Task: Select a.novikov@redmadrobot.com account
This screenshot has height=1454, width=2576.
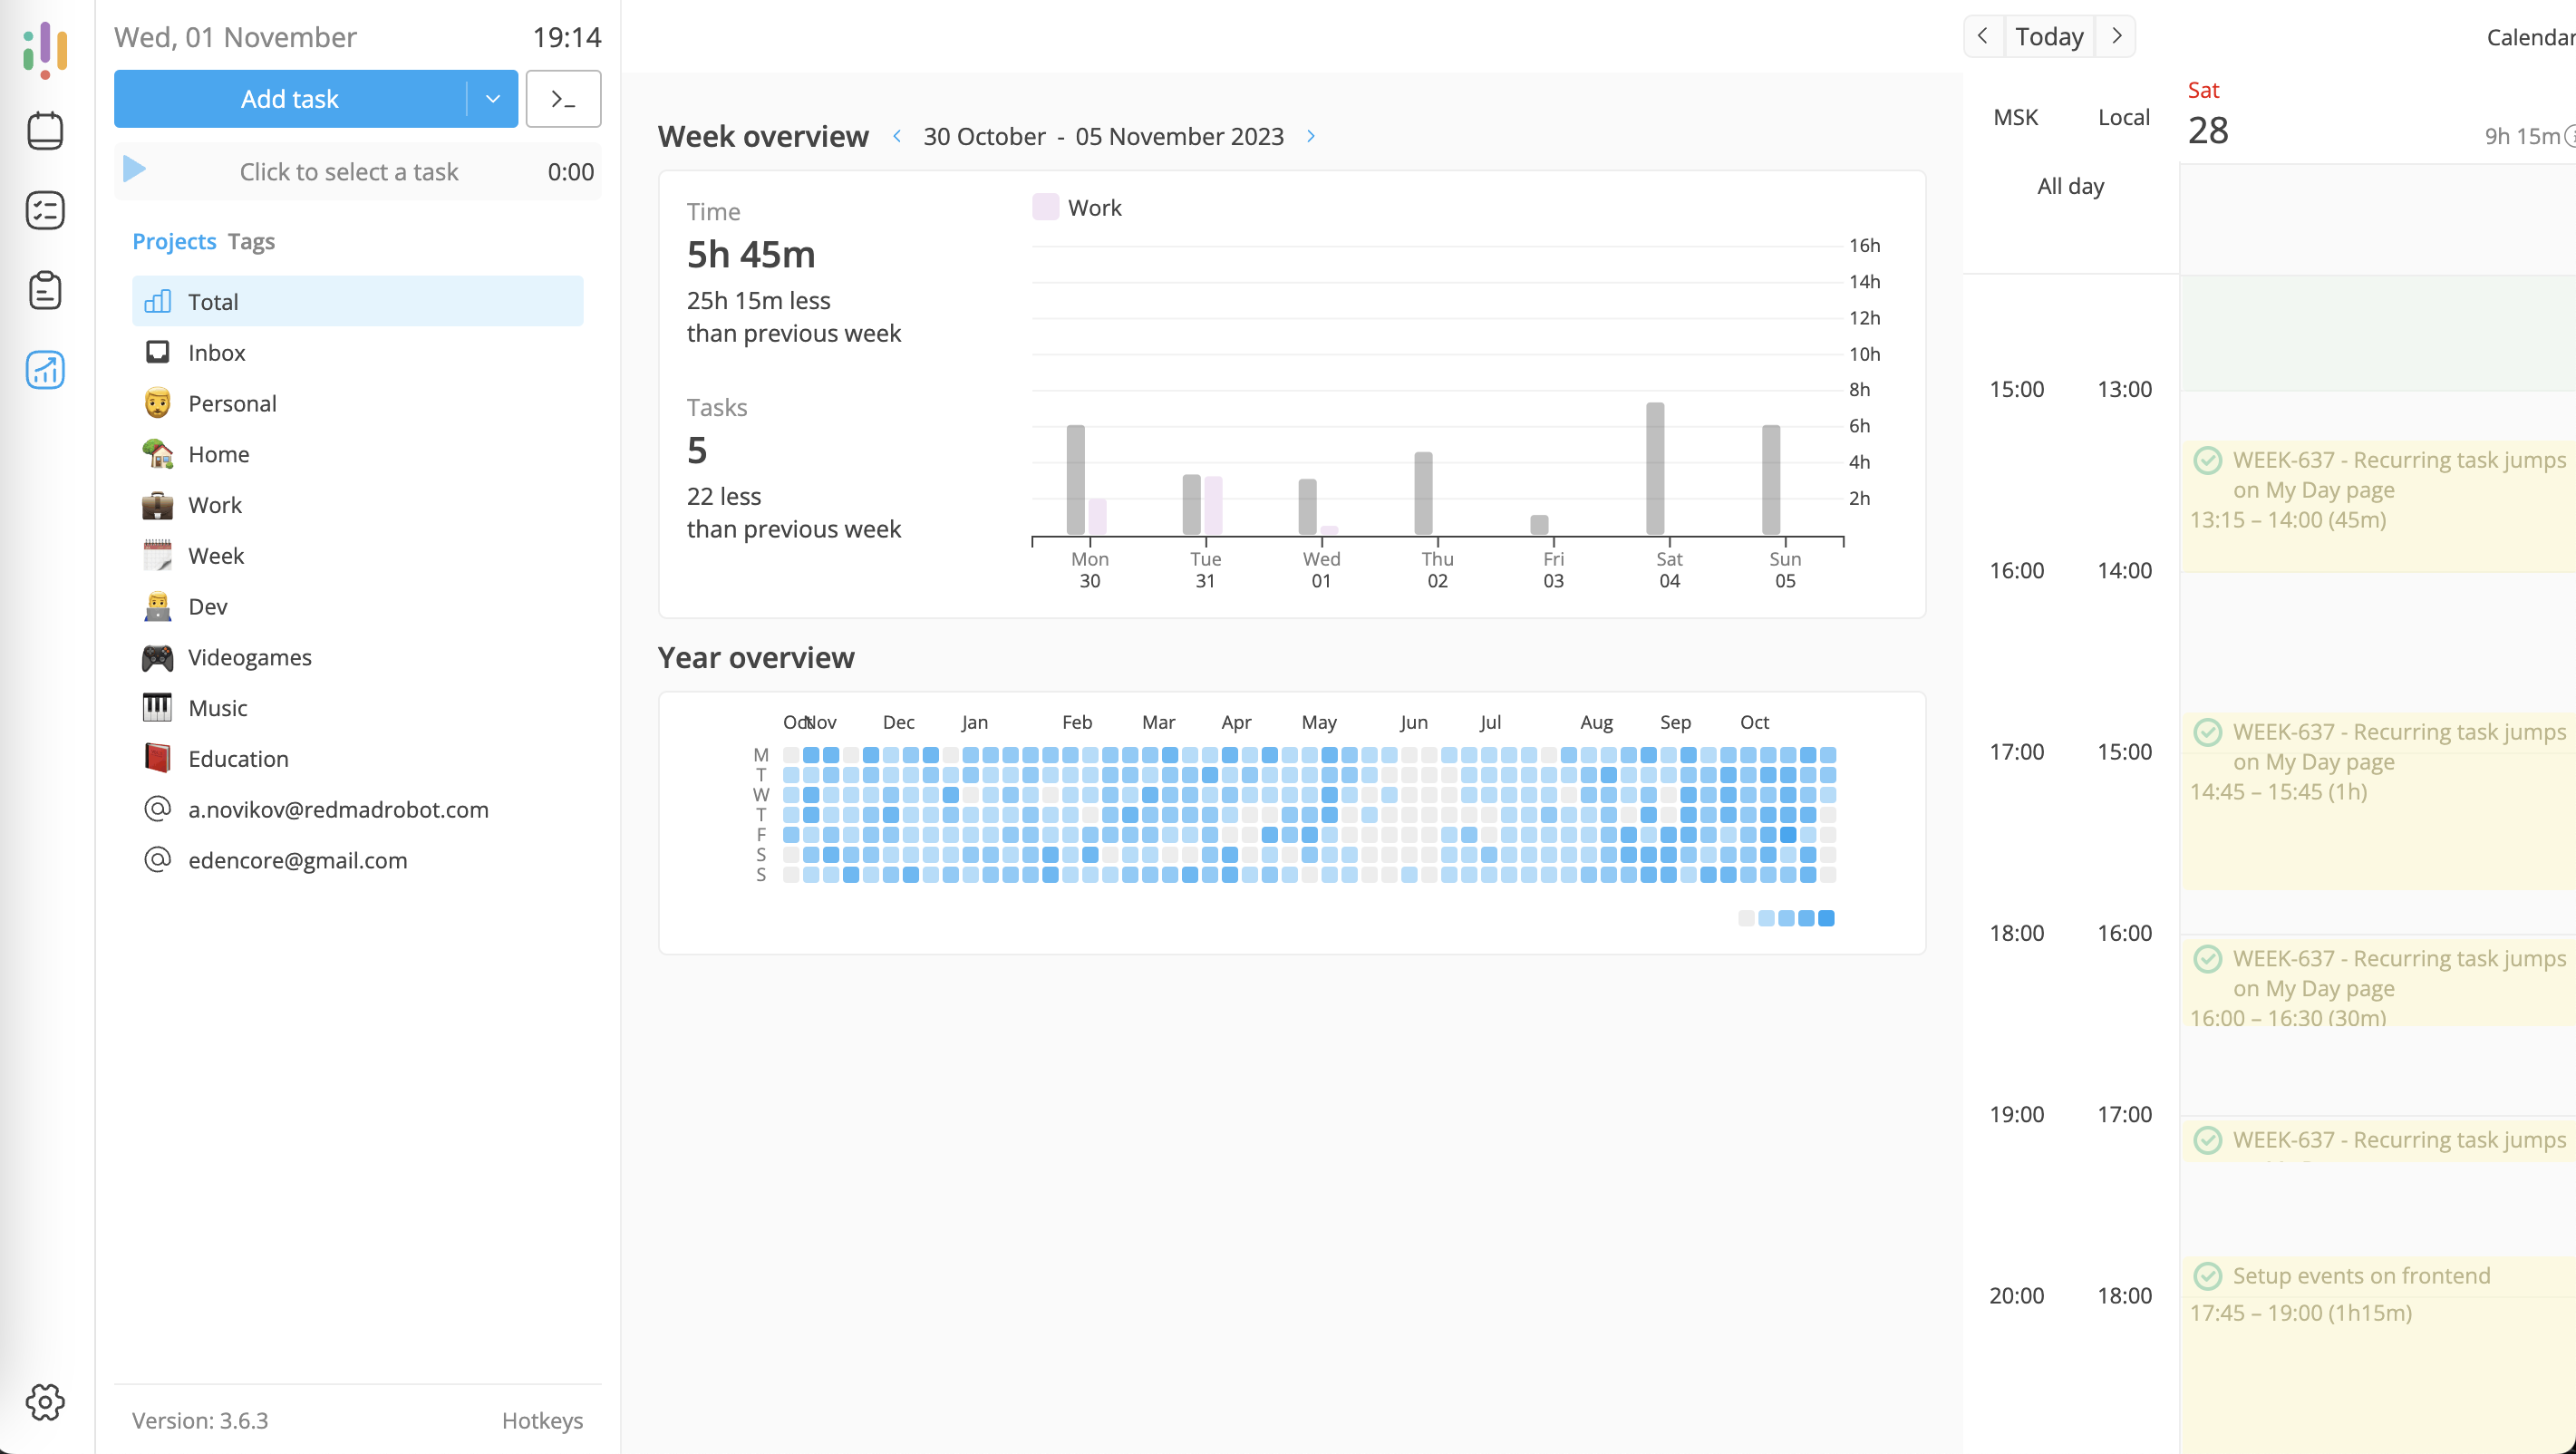Action: [x=357, y=809]
